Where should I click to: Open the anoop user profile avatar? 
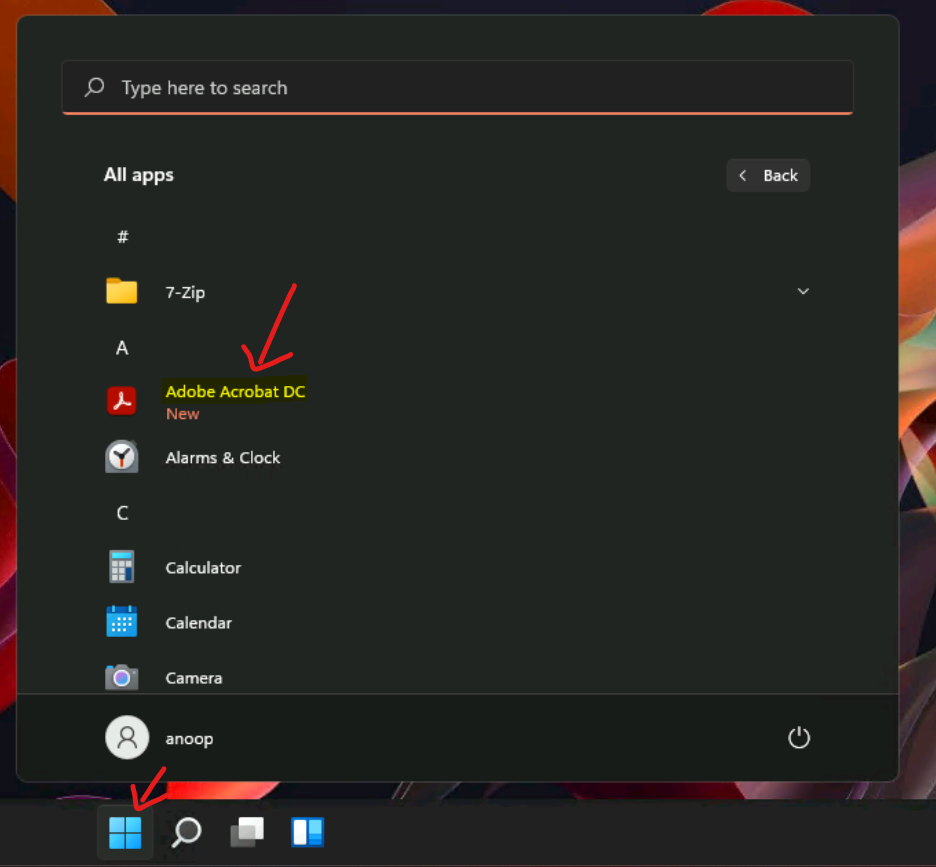pos(127,737)
